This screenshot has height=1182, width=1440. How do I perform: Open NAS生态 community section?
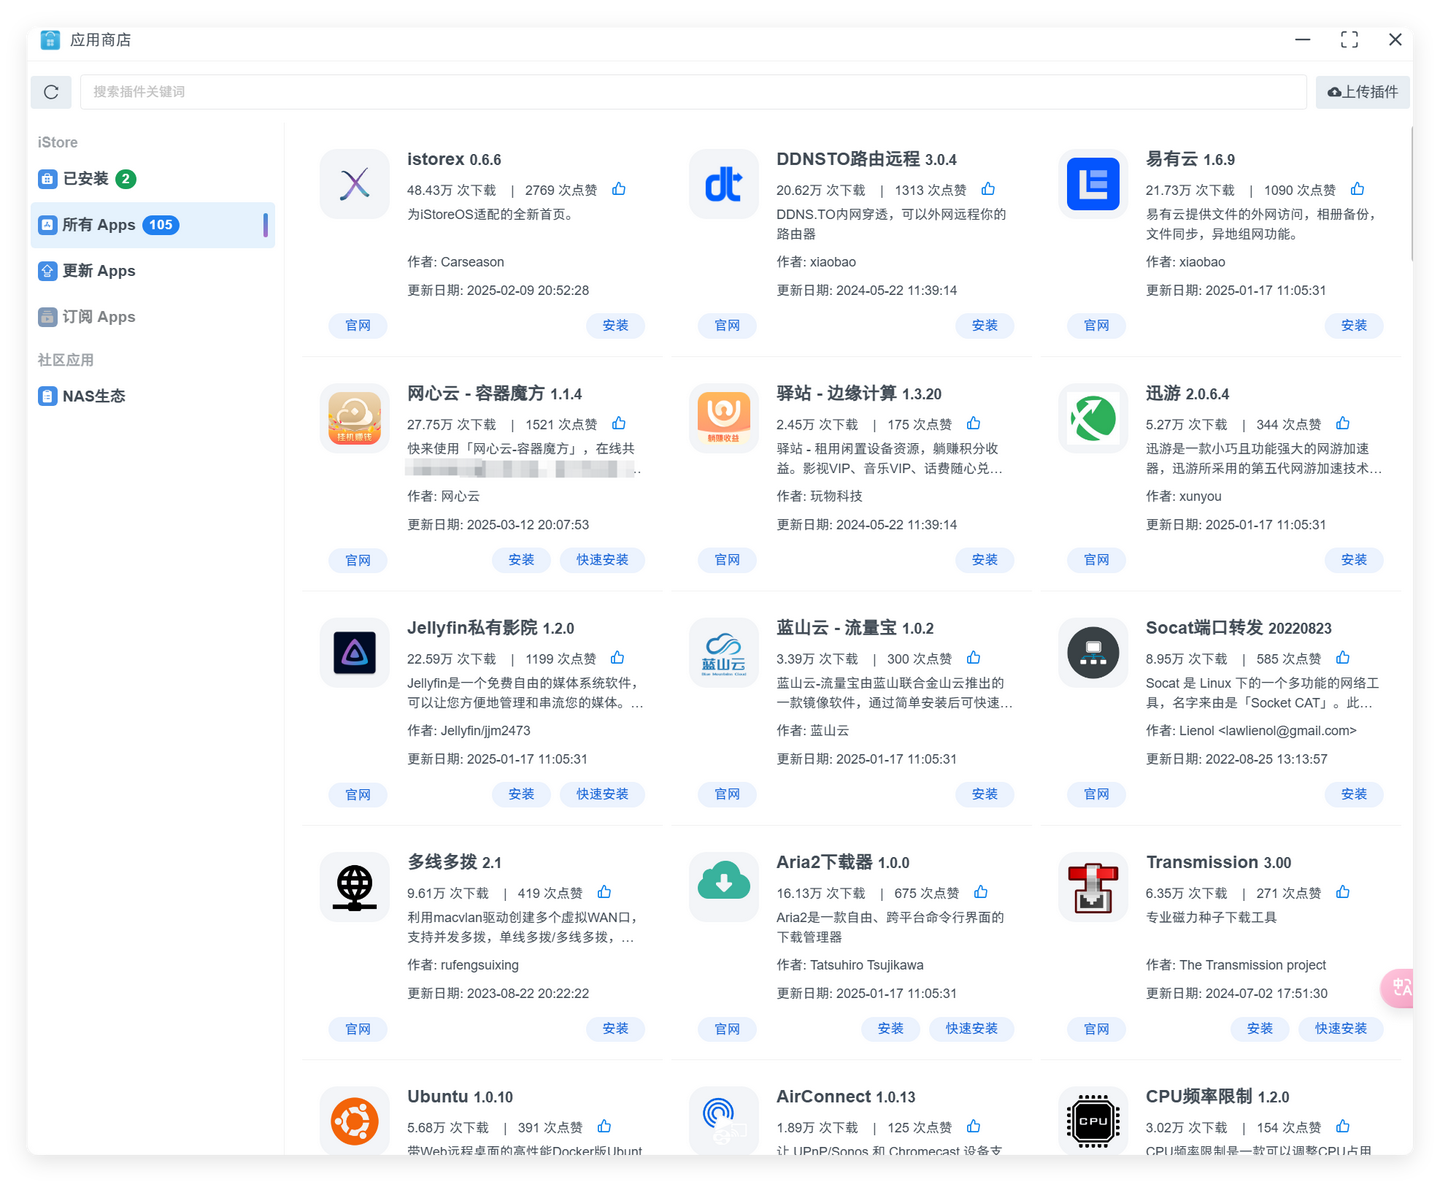point(153,396)
